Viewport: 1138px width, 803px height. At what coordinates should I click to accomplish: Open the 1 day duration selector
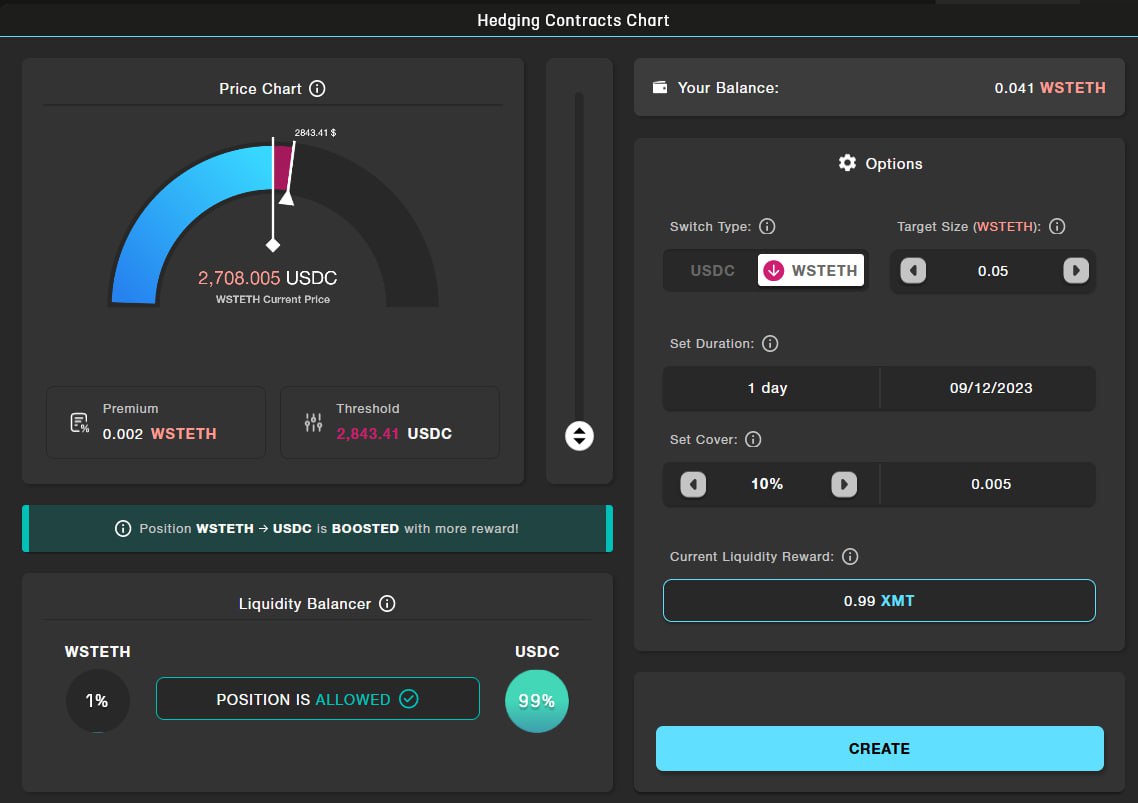pos(768,388)
